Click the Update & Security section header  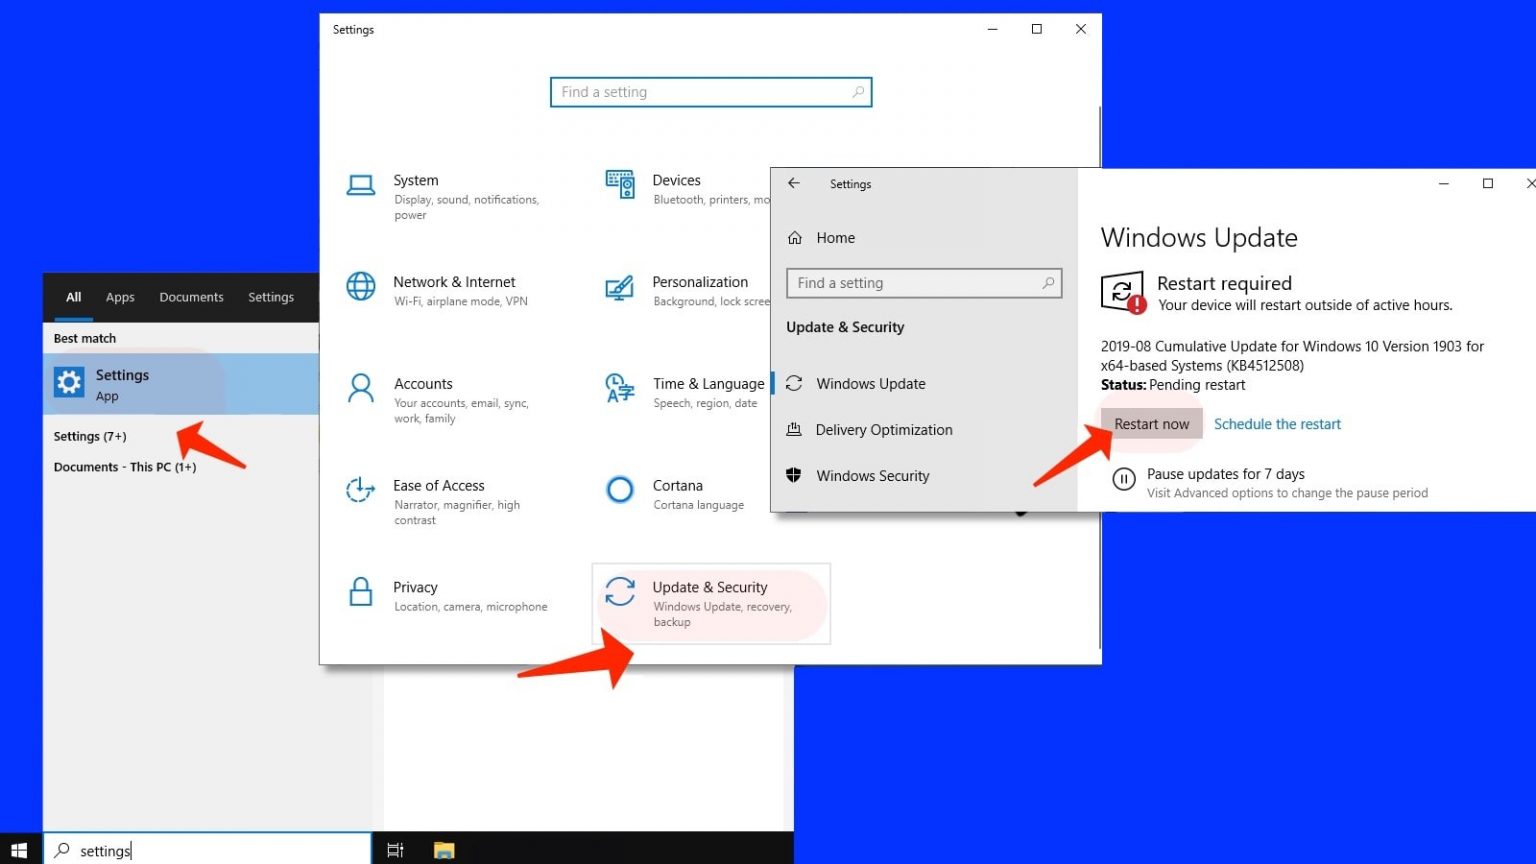(x=845, y=327)
